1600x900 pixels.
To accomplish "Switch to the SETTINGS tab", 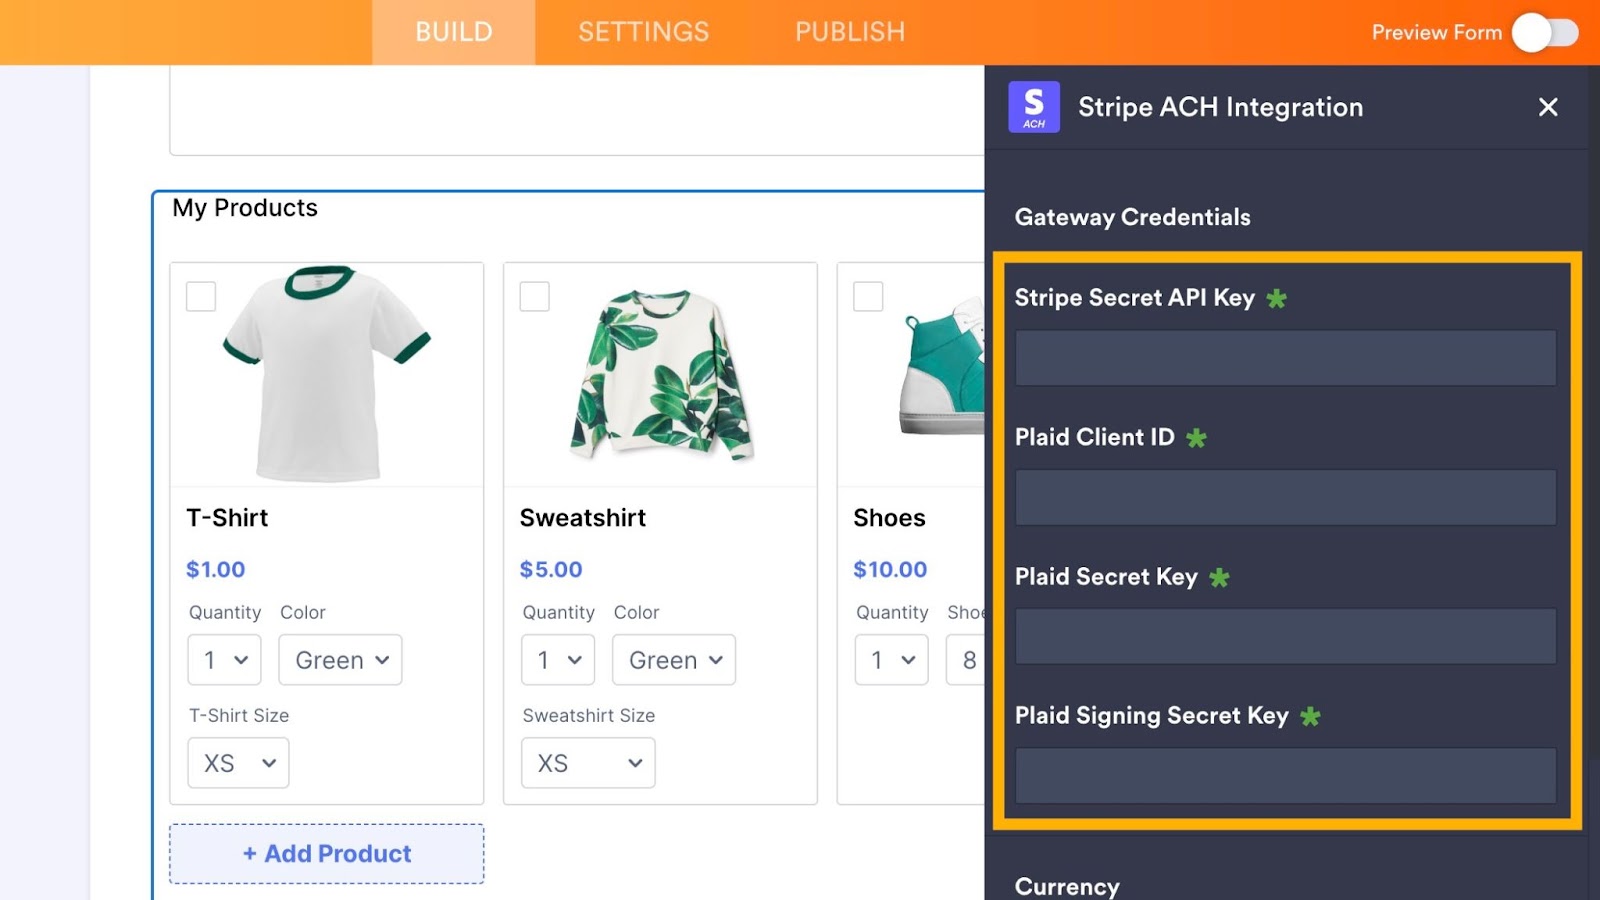I will tap(643, 32).
